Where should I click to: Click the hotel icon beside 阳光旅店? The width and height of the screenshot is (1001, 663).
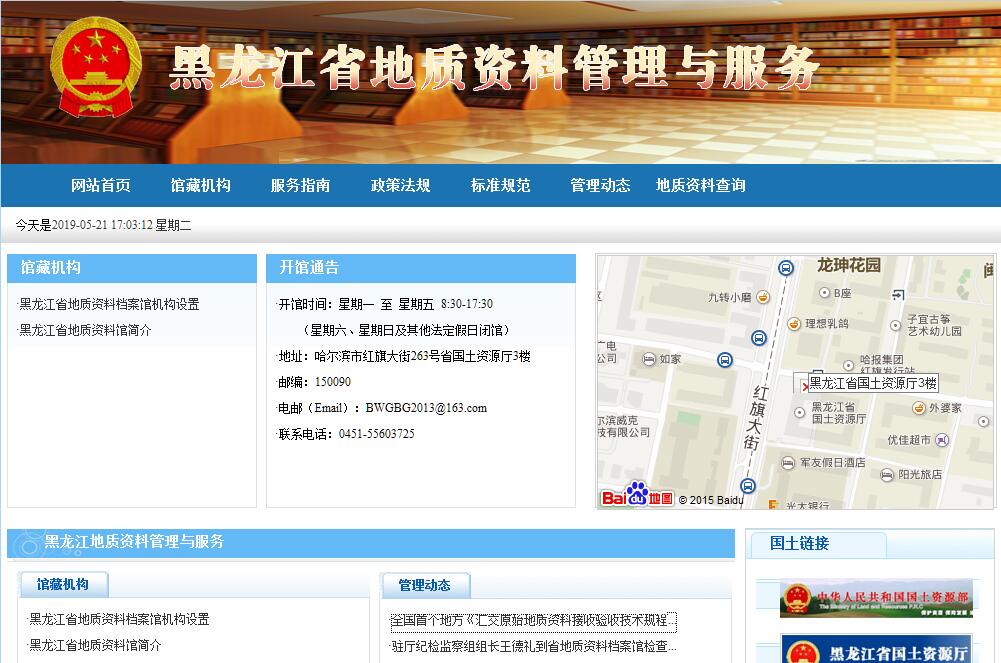coord(886,475)
